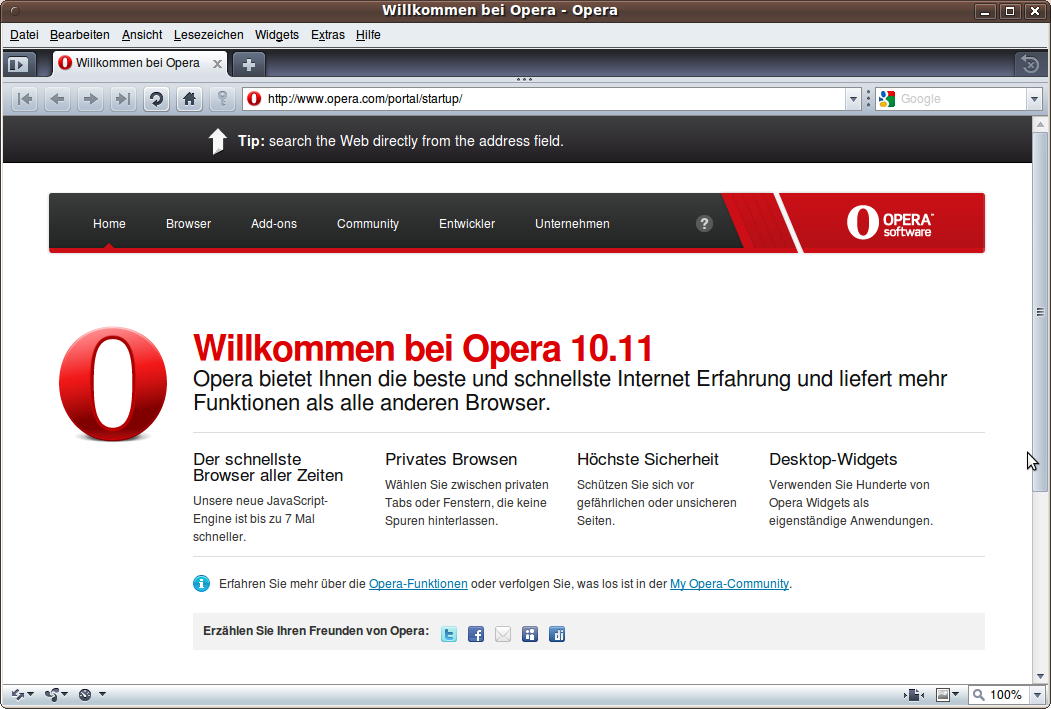The height and width of the screenshot is (709, 1051).
Task: Open the Extras menu
Action: click(328, 35)
